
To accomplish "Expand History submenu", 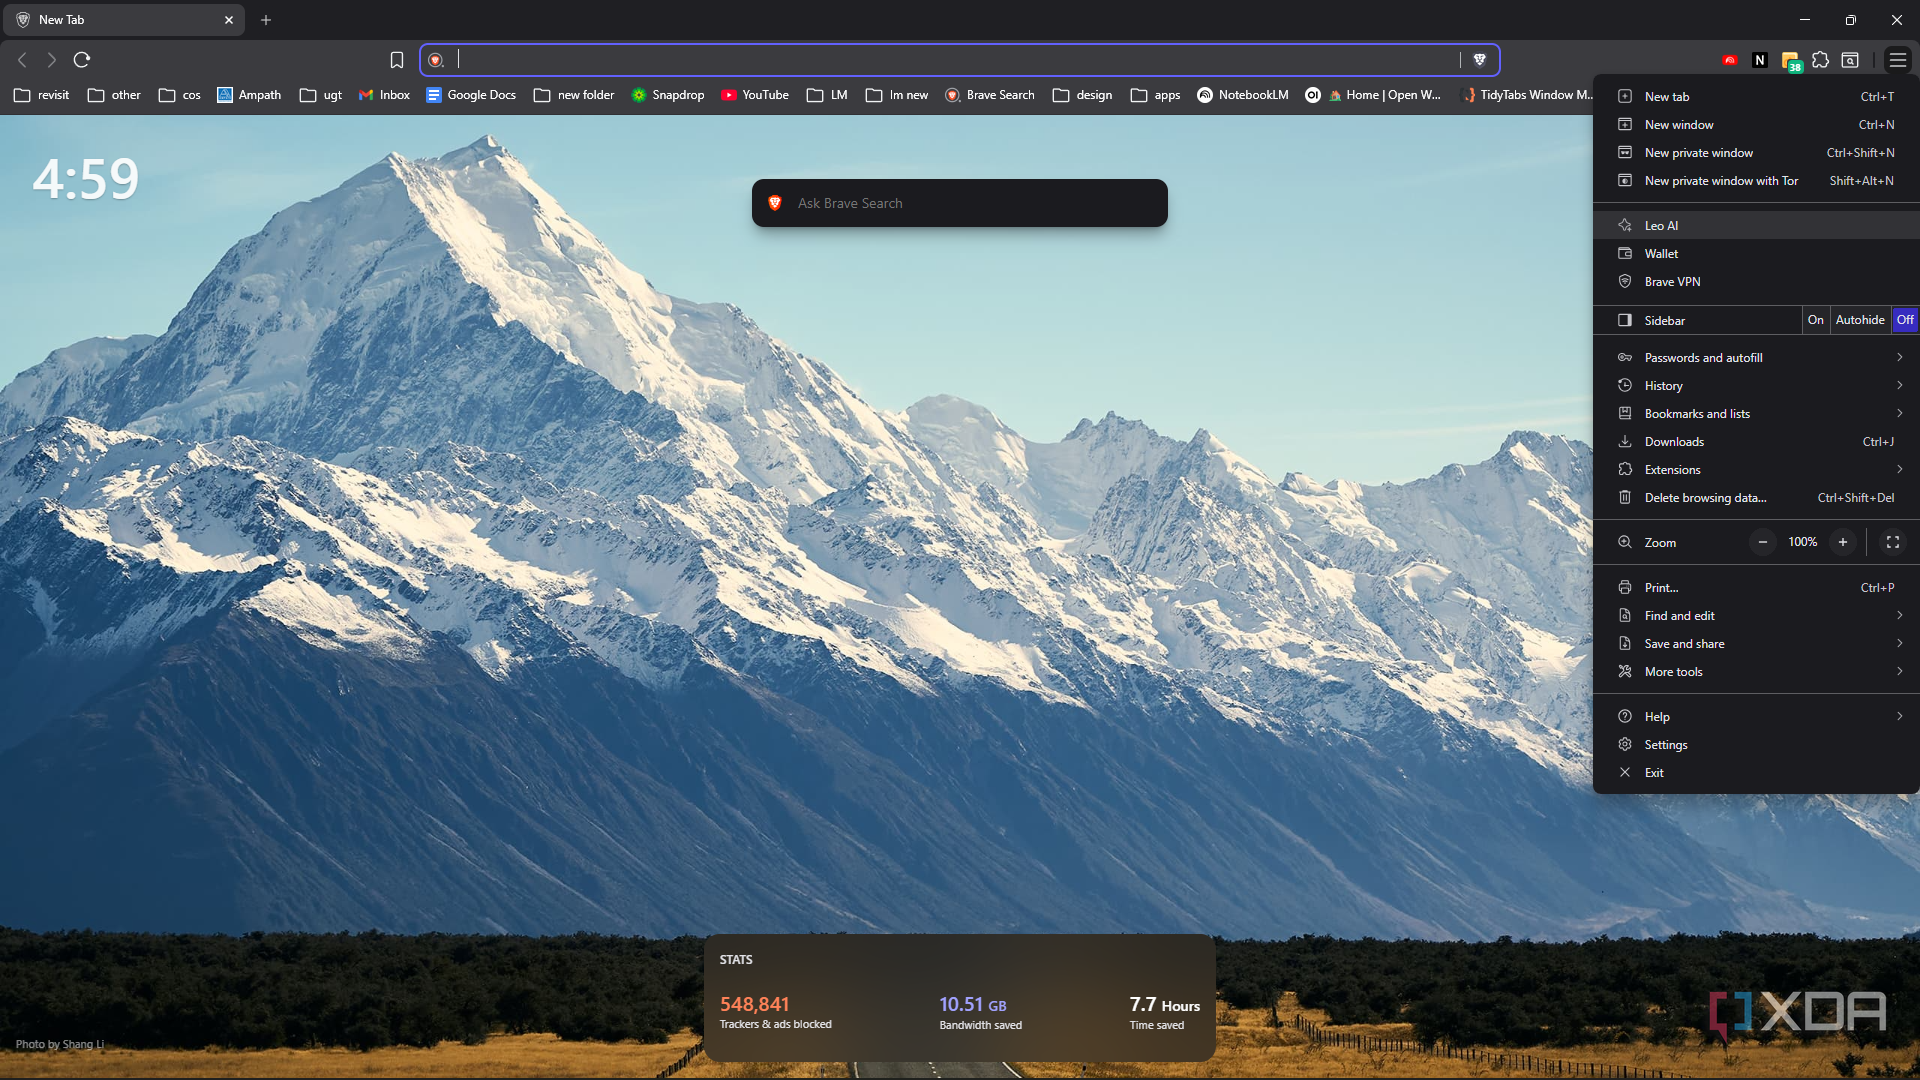I will point(1756,386).
